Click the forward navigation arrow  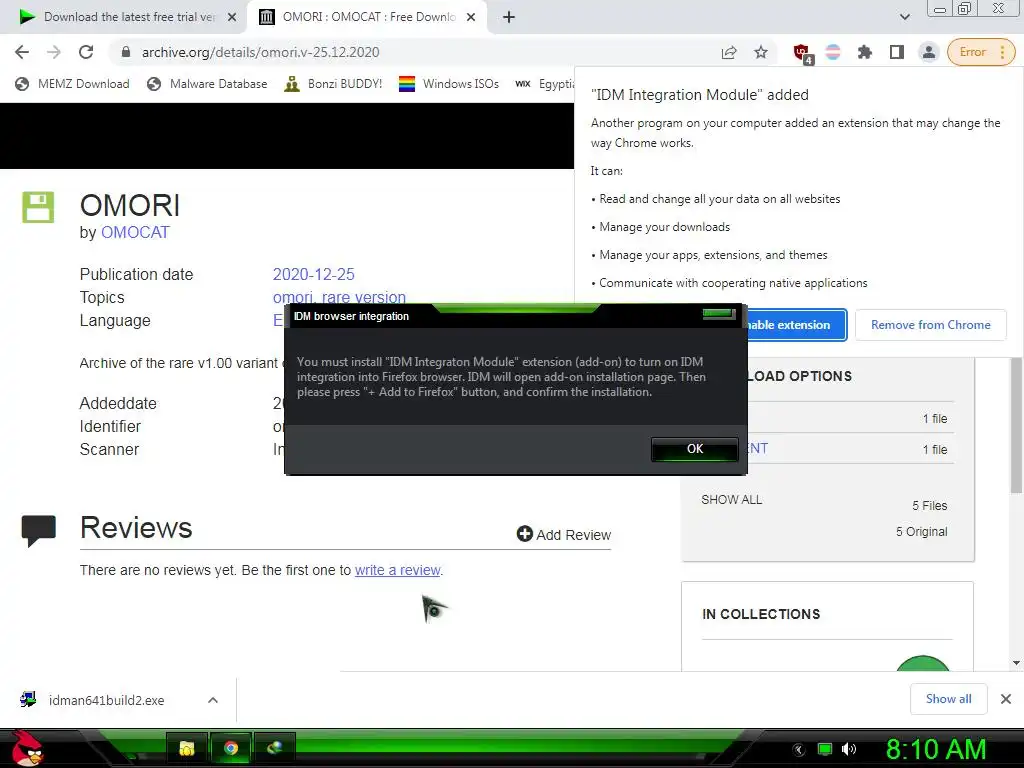[x=54, y=52]
